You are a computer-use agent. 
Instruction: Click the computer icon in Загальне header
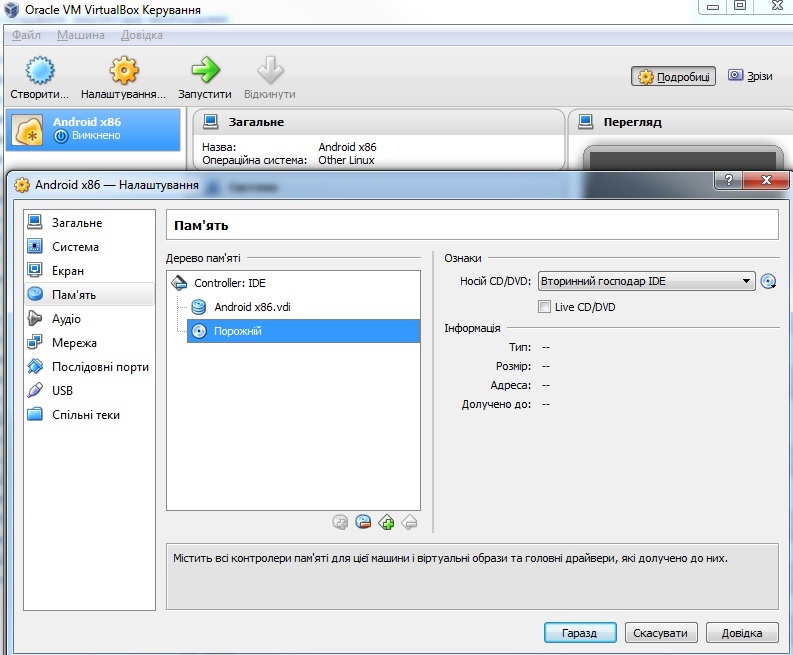click(x=210, y=121)
